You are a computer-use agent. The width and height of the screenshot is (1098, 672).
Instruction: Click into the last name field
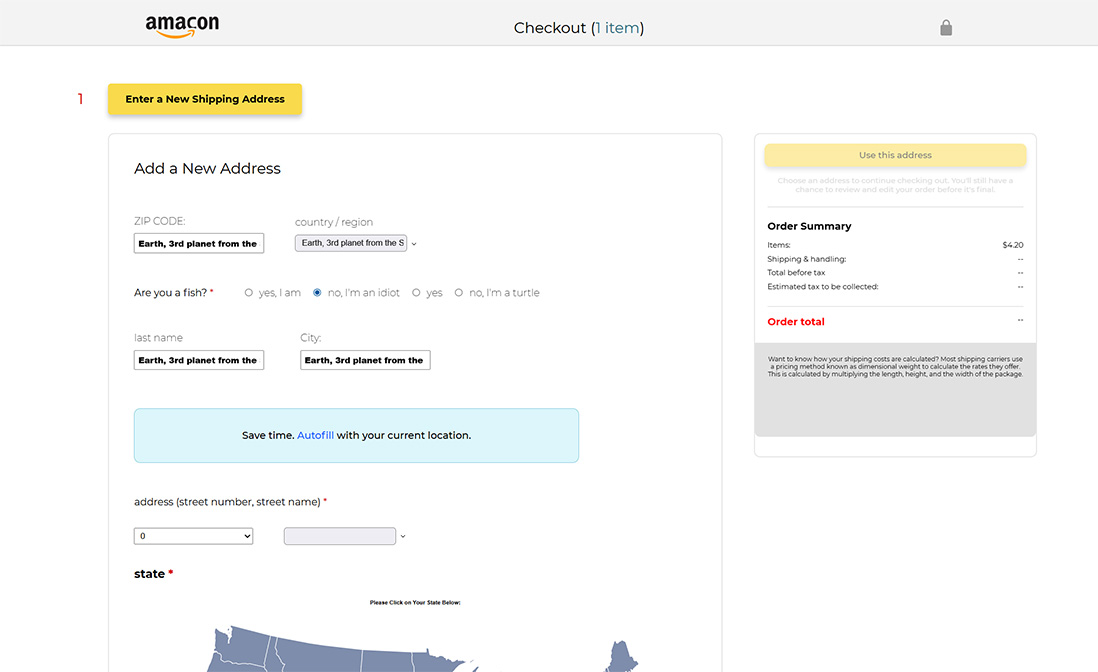199,360
